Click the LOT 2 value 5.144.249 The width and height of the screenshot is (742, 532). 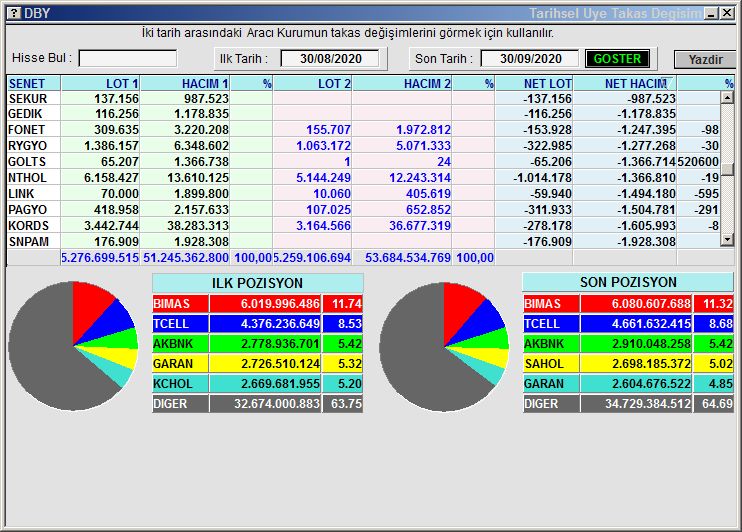pos(323,178)
